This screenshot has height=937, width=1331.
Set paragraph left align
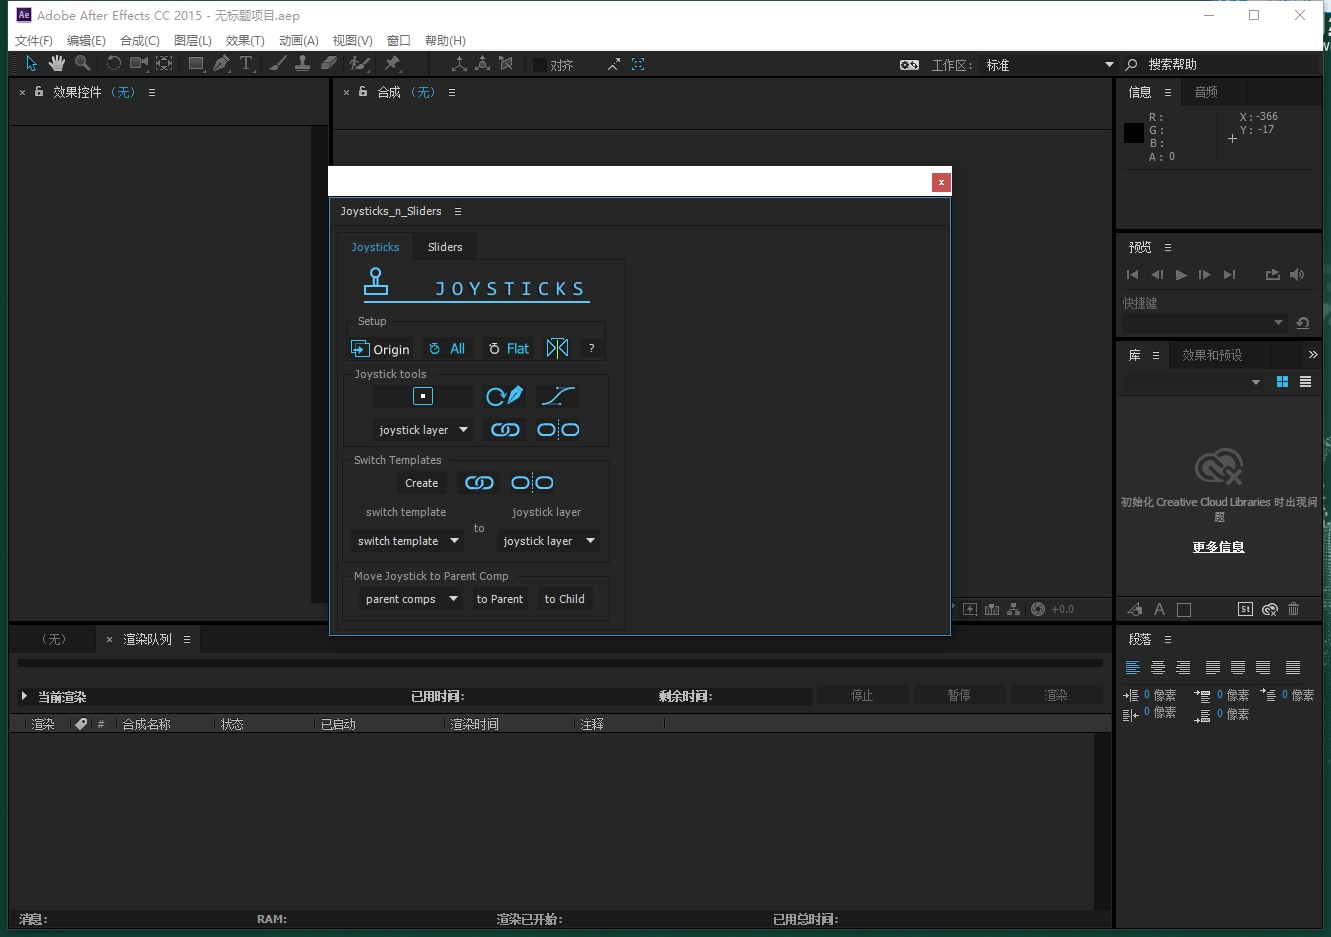tap(1133, 667)
